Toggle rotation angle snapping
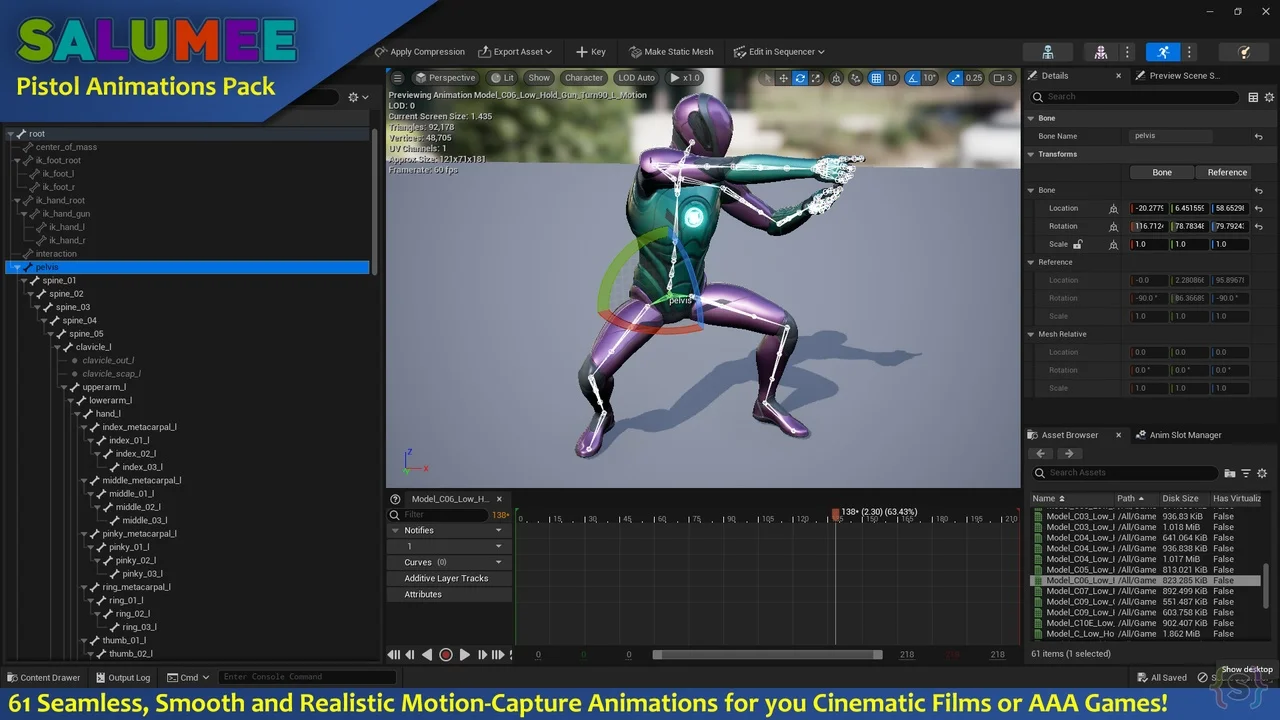The height and width of the screenshot is (720, 1280). pos(914,78)
